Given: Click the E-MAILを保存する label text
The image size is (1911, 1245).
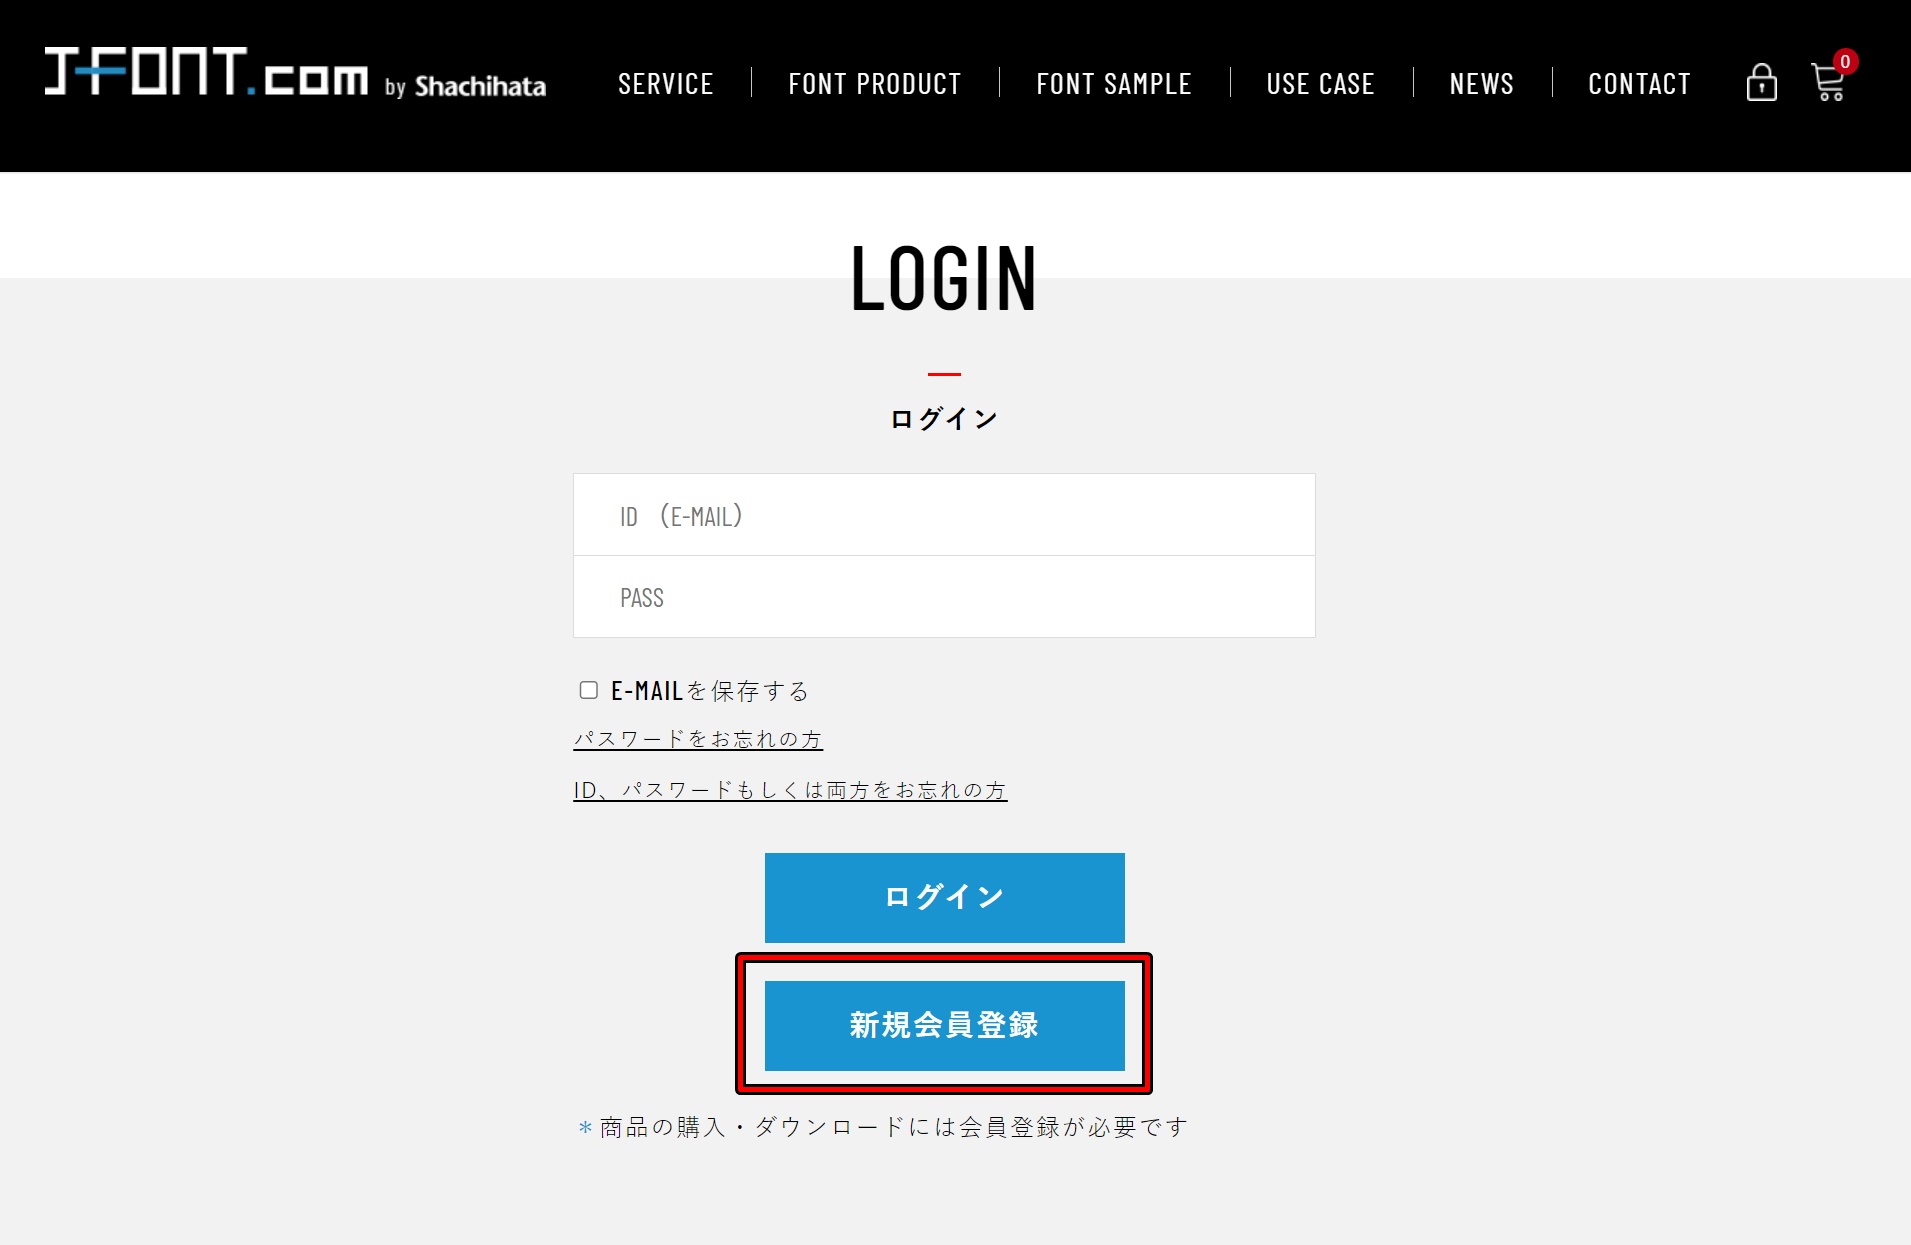Looking at the screenshot, I should coord(710,691).
